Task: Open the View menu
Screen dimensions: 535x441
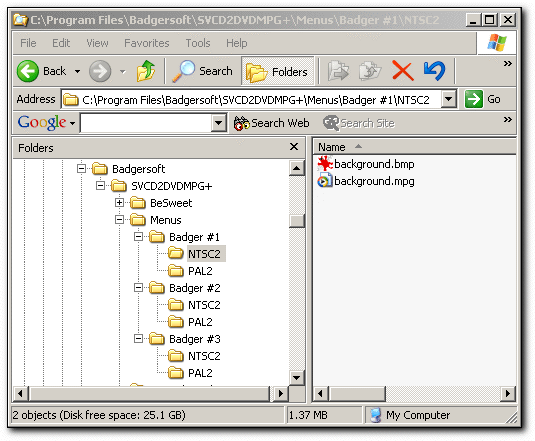Action: click(x=97, y=43)
